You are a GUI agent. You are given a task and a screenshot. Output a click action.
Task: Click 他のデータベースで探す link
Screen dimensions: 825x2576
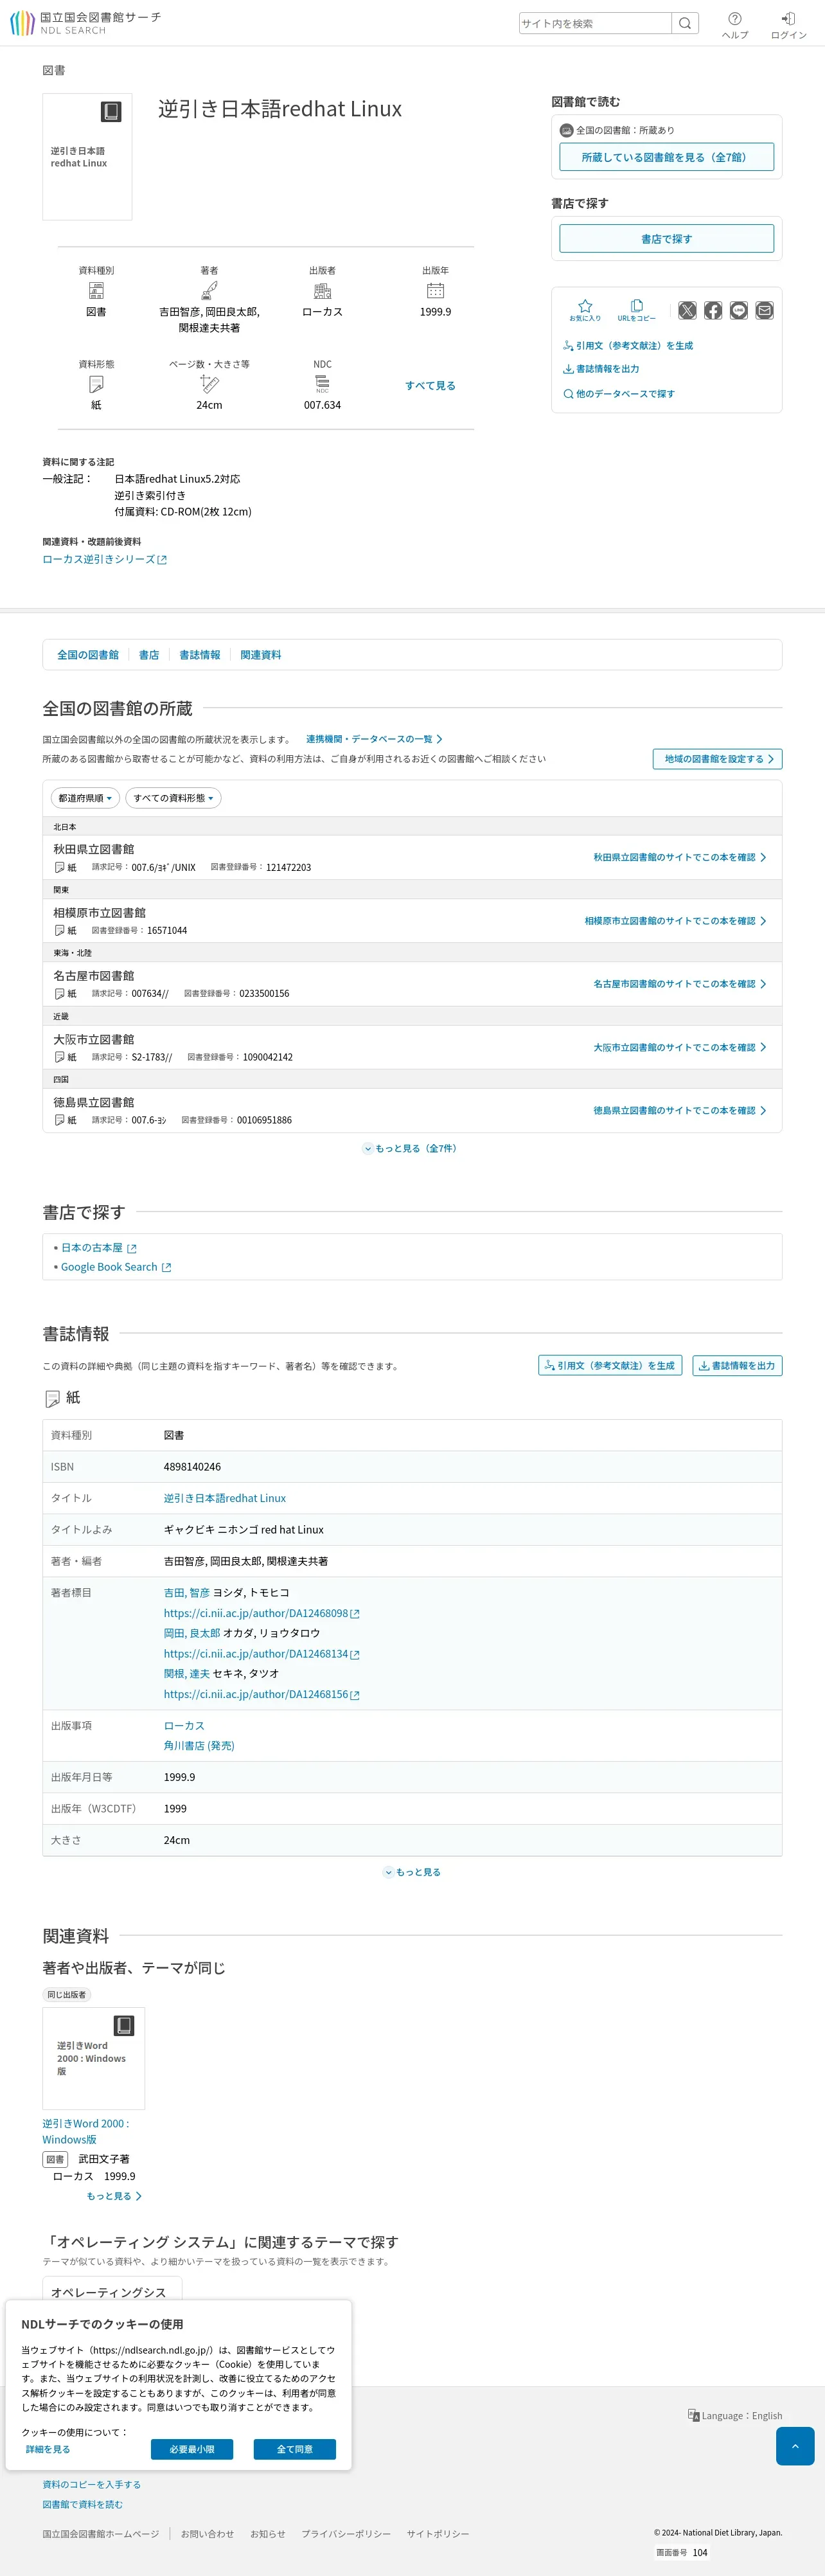(x=619, y=394)
